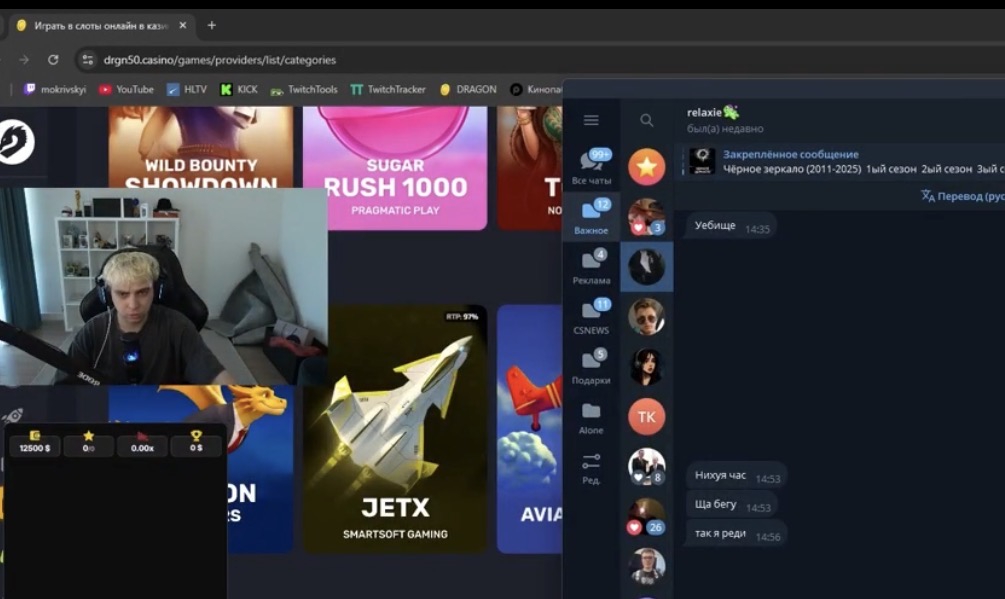Open chat with sunglasses man avatar
This screenshot has width=1005, height=599.
[x=647, y=316]
